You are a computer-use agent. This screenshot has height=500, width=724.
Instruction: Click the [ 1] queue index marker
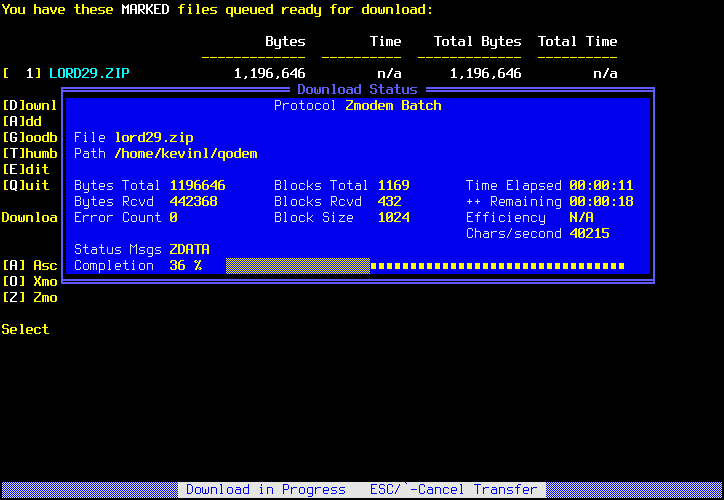pos(22,73)
